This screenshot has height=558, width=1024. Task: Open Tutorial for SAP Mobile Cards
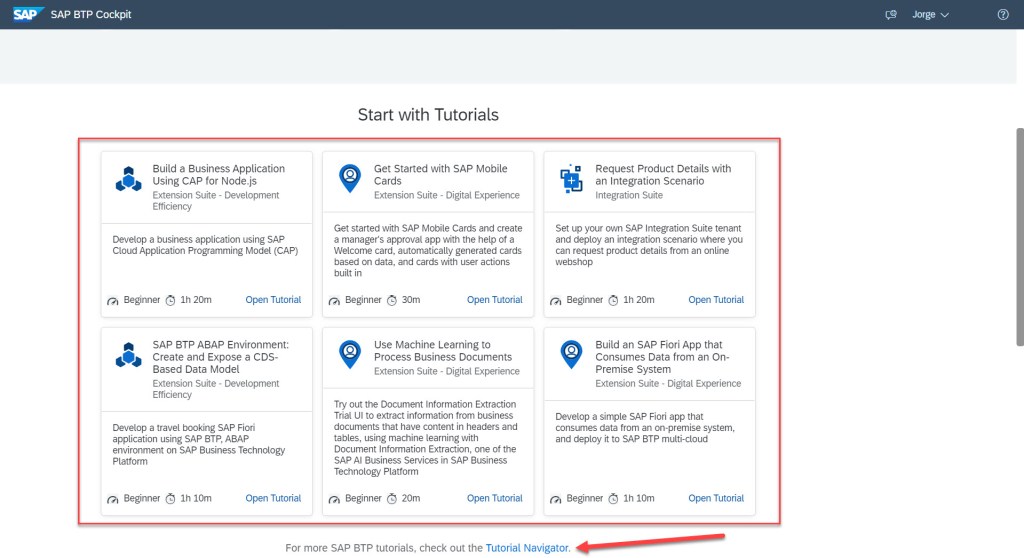494,300
